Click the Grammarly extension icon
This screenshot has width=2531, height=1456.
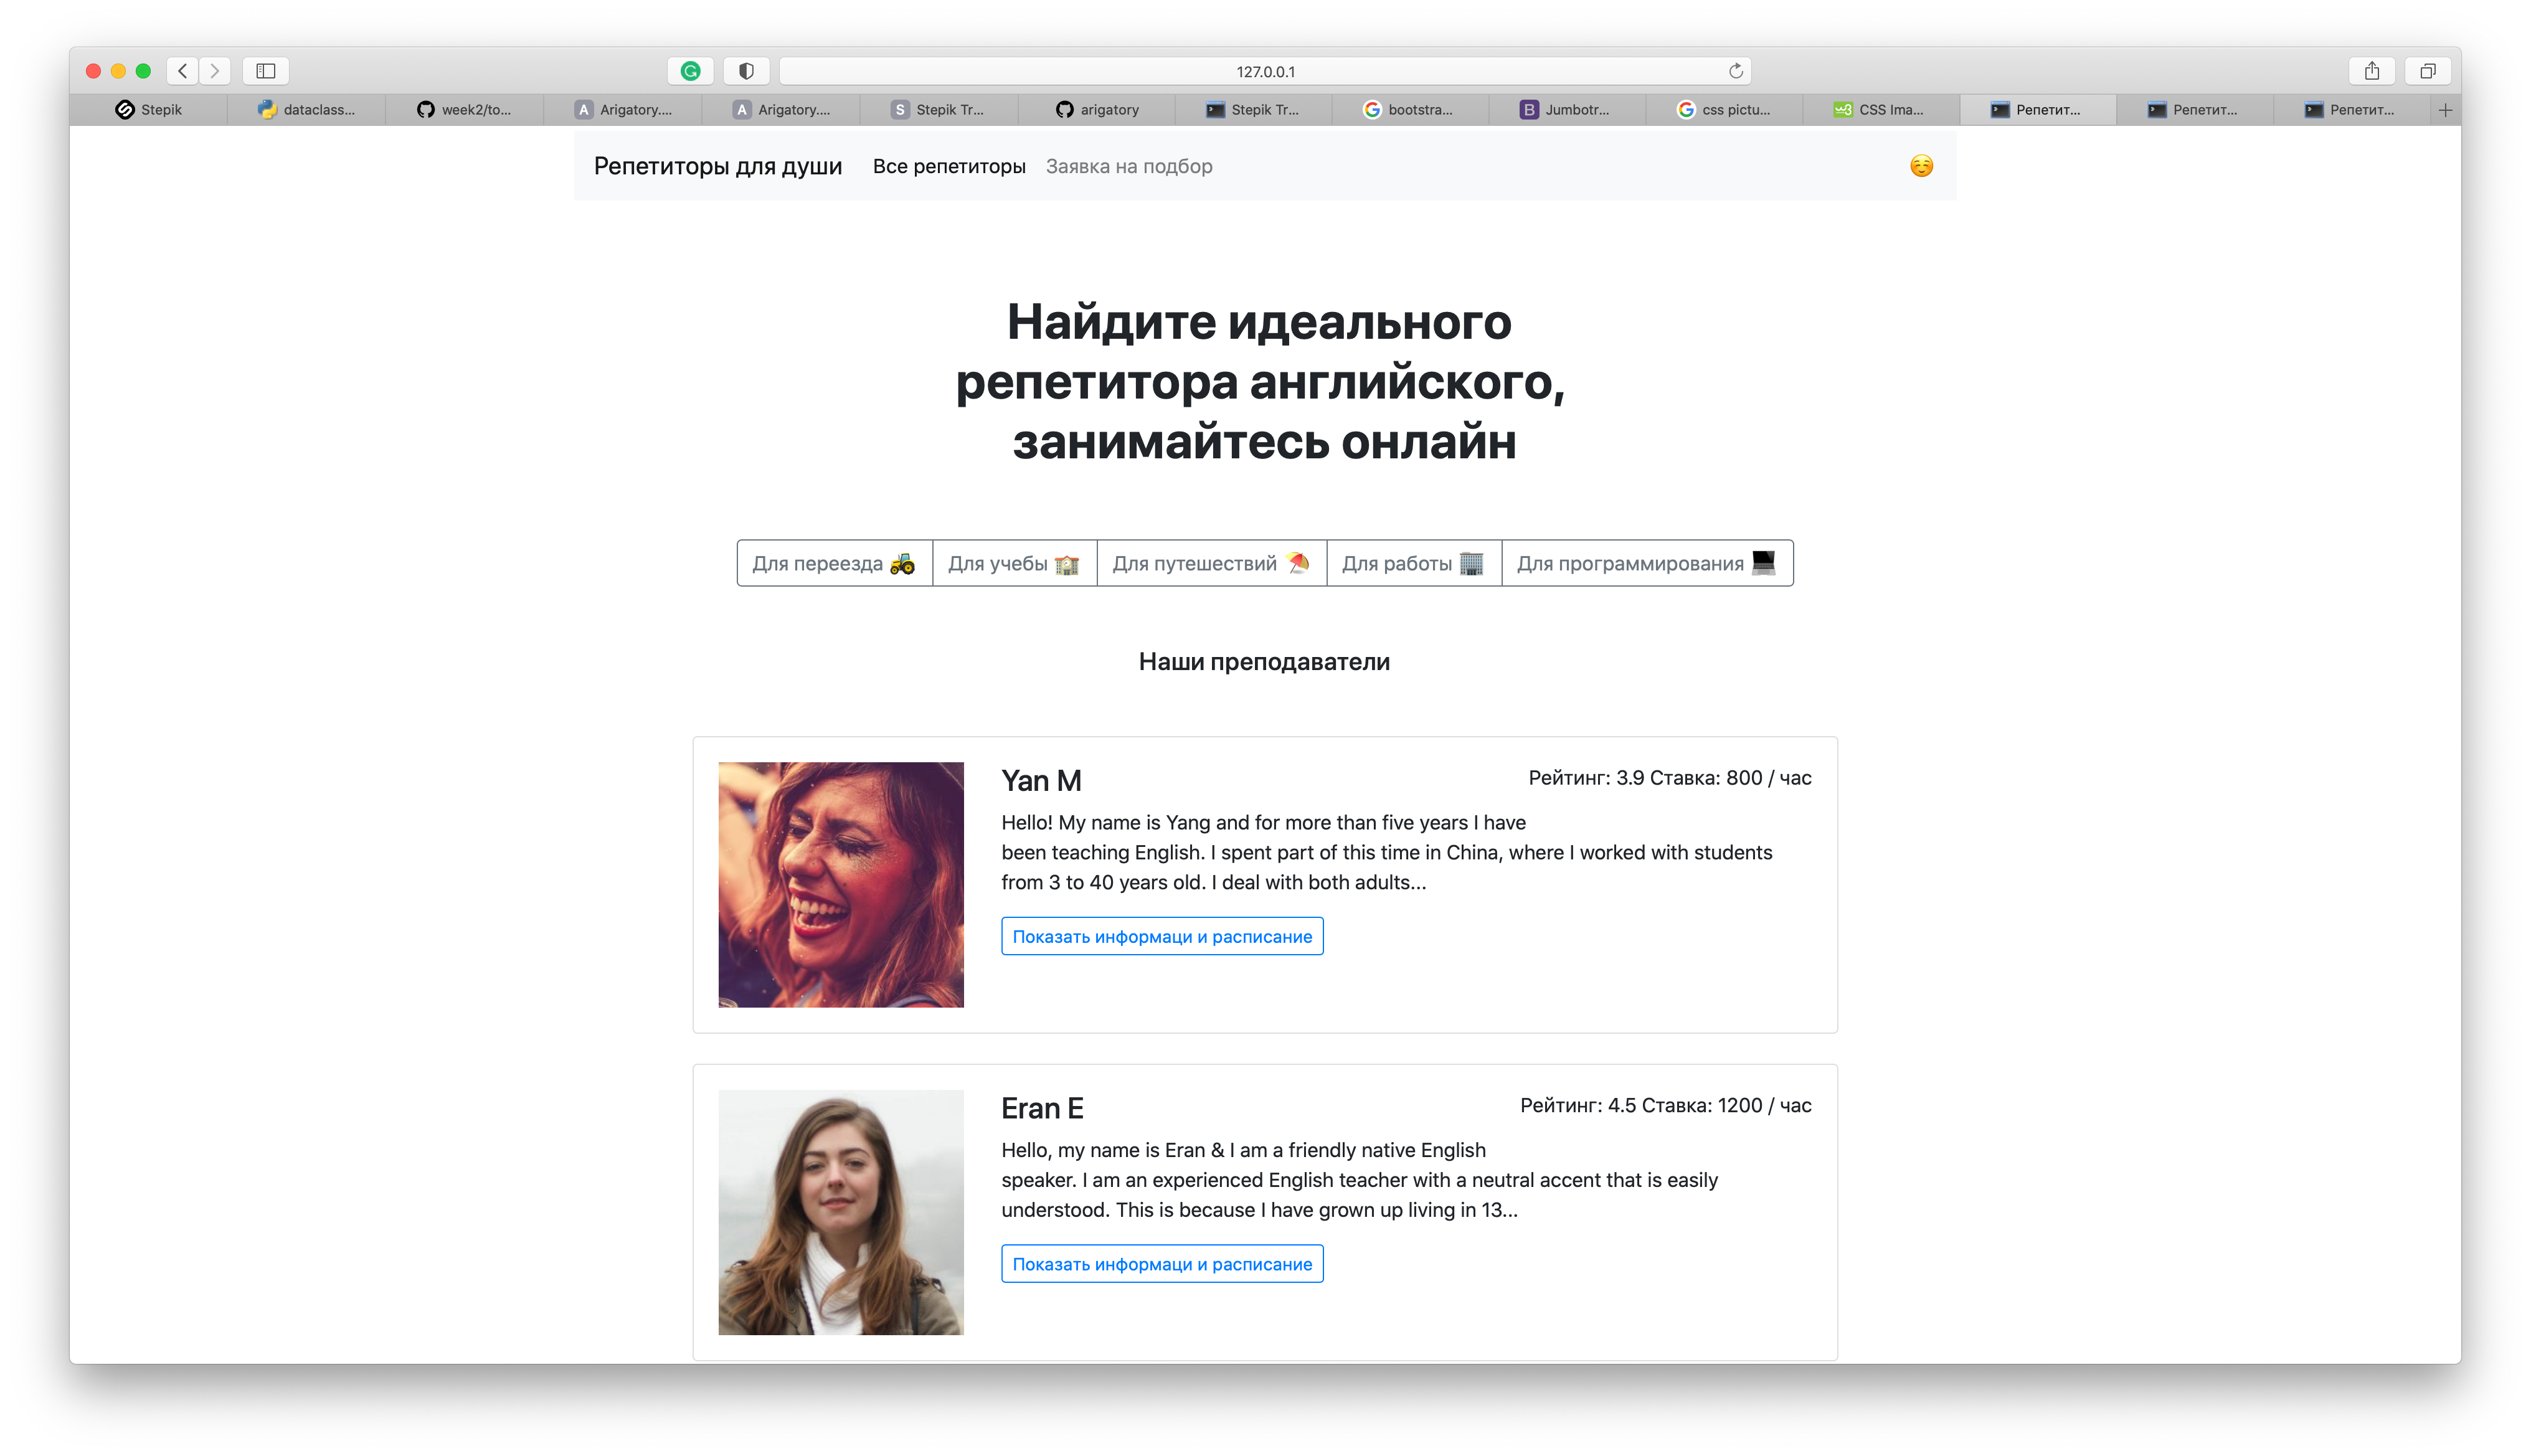[690, 71]
